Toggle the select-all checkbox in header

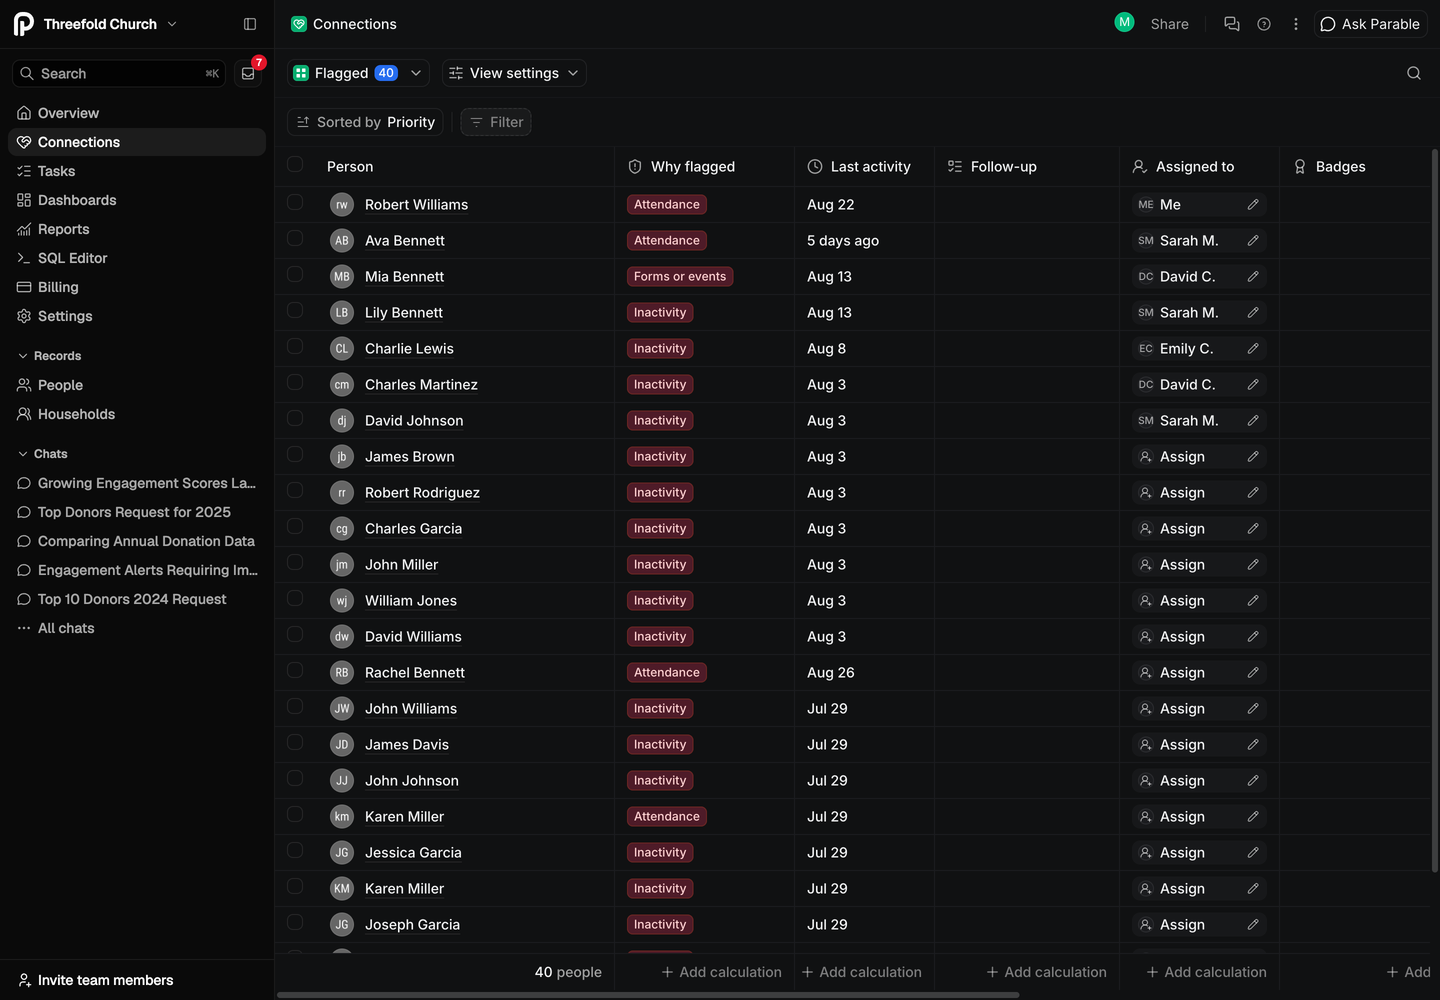point(295,165)
